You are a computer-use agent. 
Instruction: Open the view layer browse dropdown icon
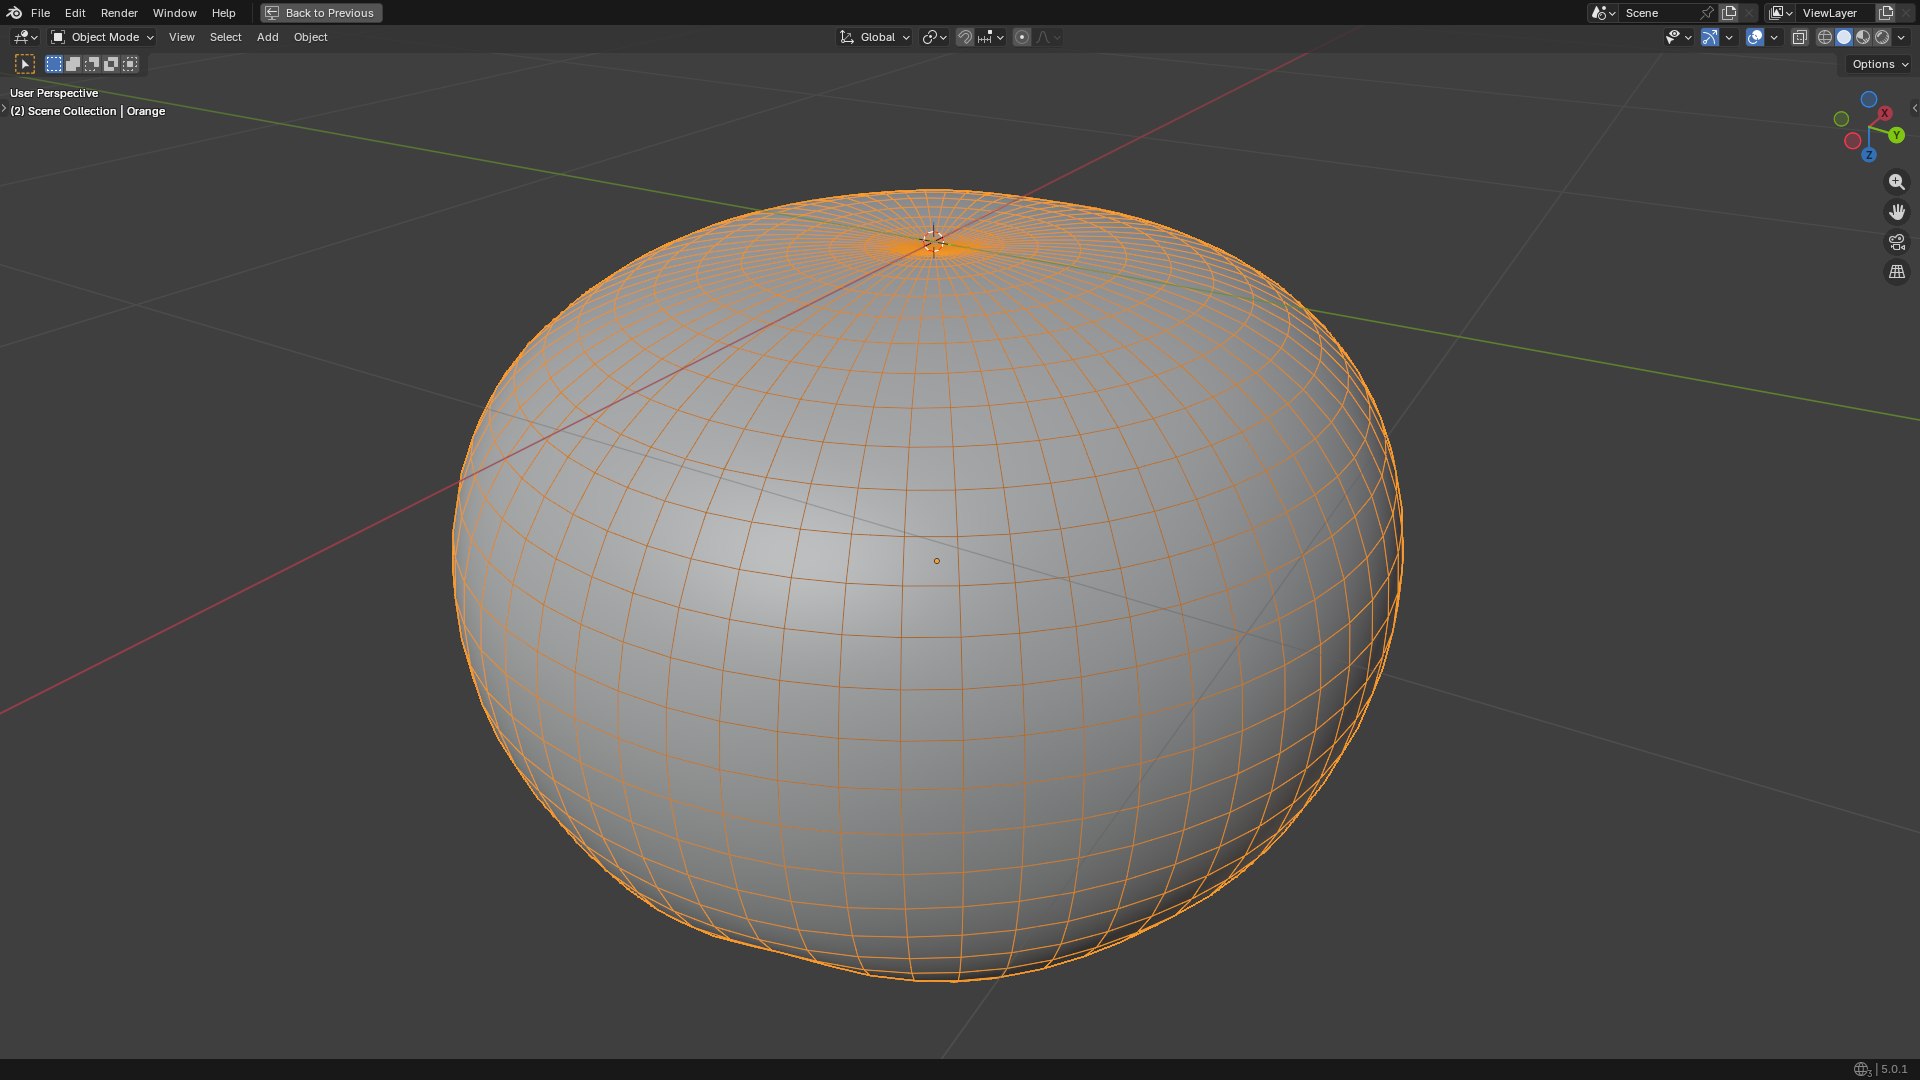[x=1781, y=13]
